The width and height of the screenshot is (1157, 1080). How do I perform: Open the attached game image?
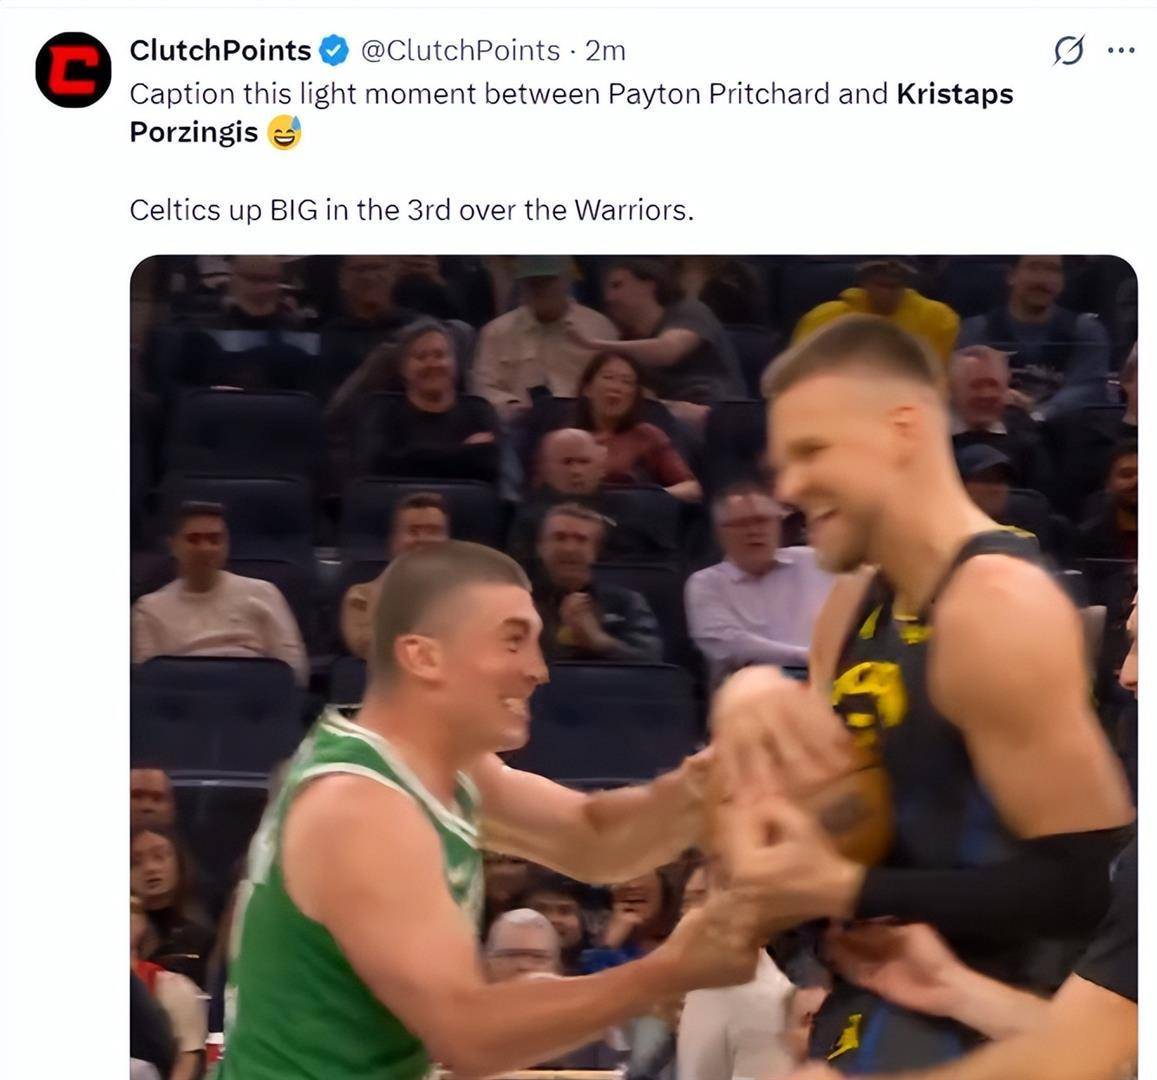tap(633, 667)
